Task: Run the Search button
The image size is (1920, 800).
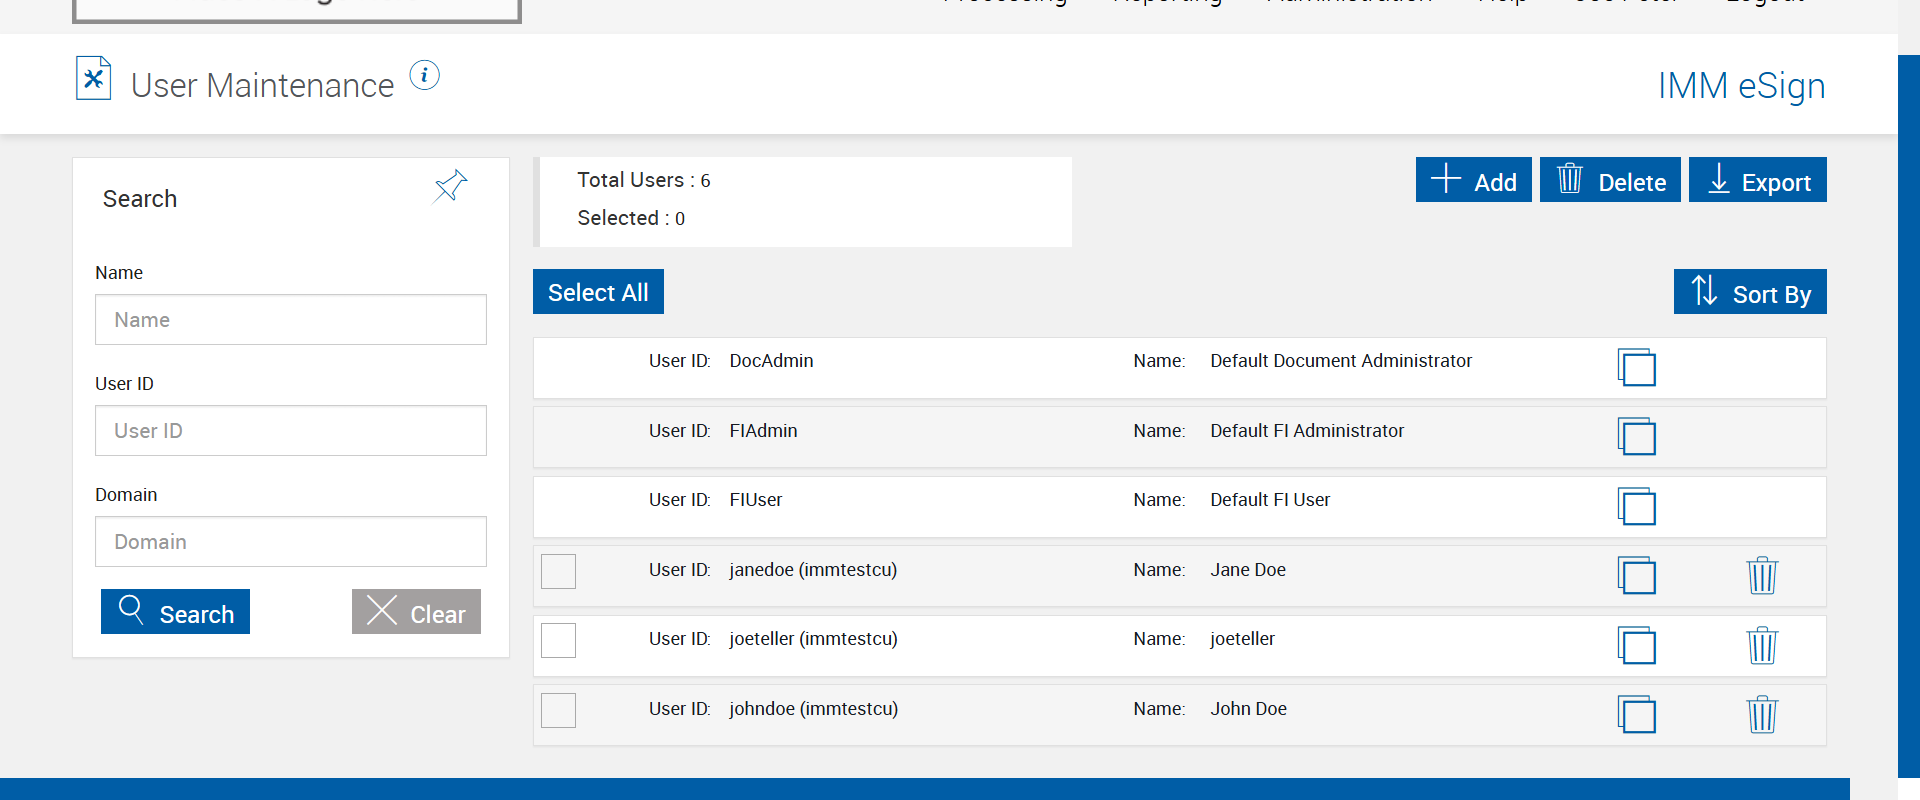Action: (x=175, y=612)
